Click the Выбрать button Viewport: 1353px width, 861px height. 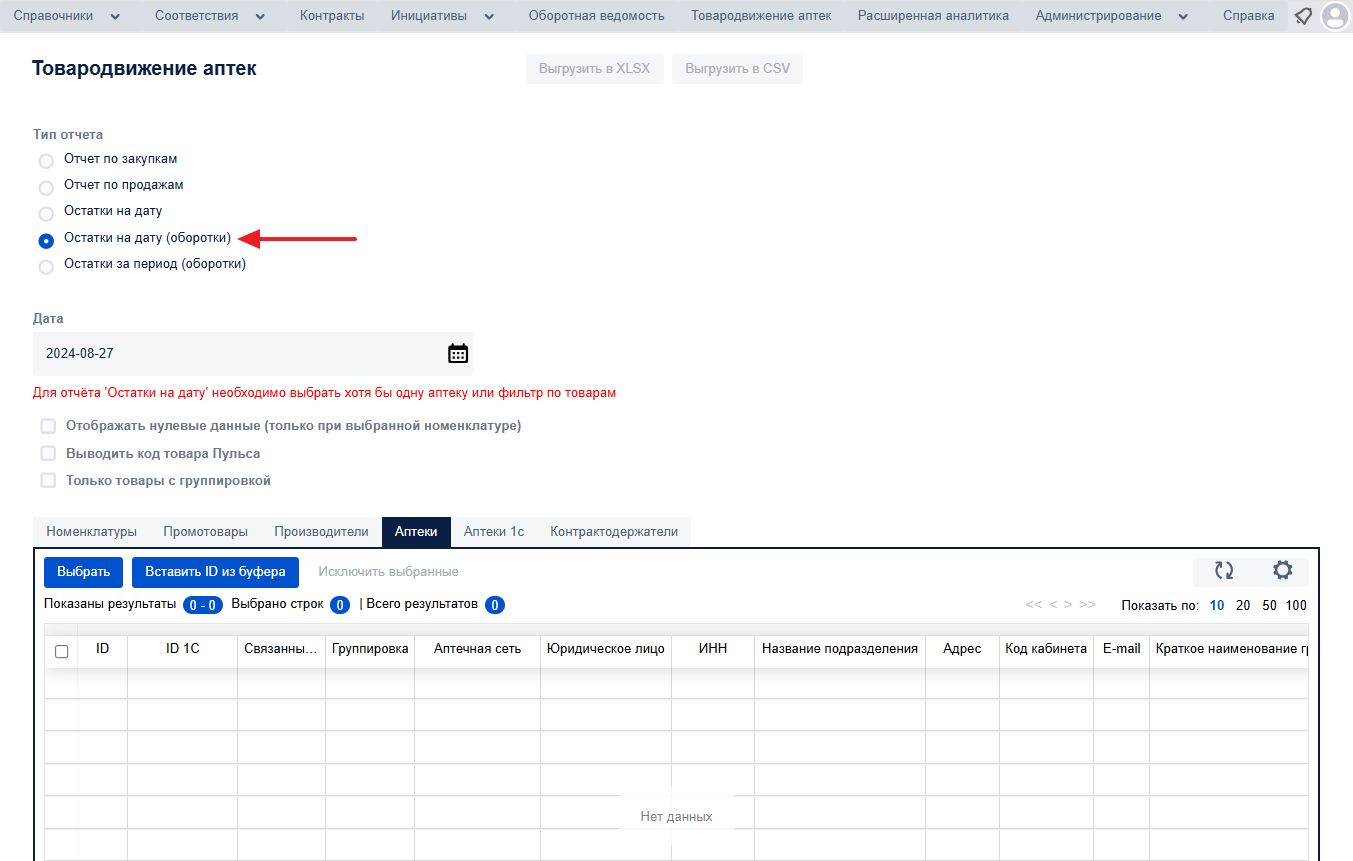[84, 572]
